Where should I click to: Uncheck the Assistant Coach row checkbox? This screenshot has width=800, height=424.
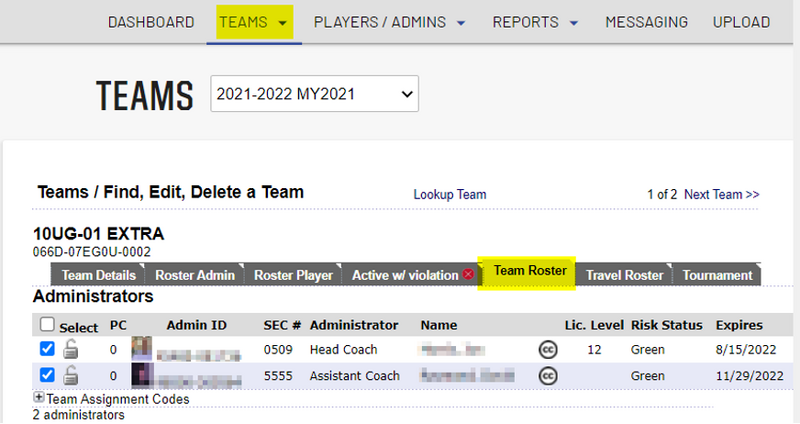click(46, 375)
